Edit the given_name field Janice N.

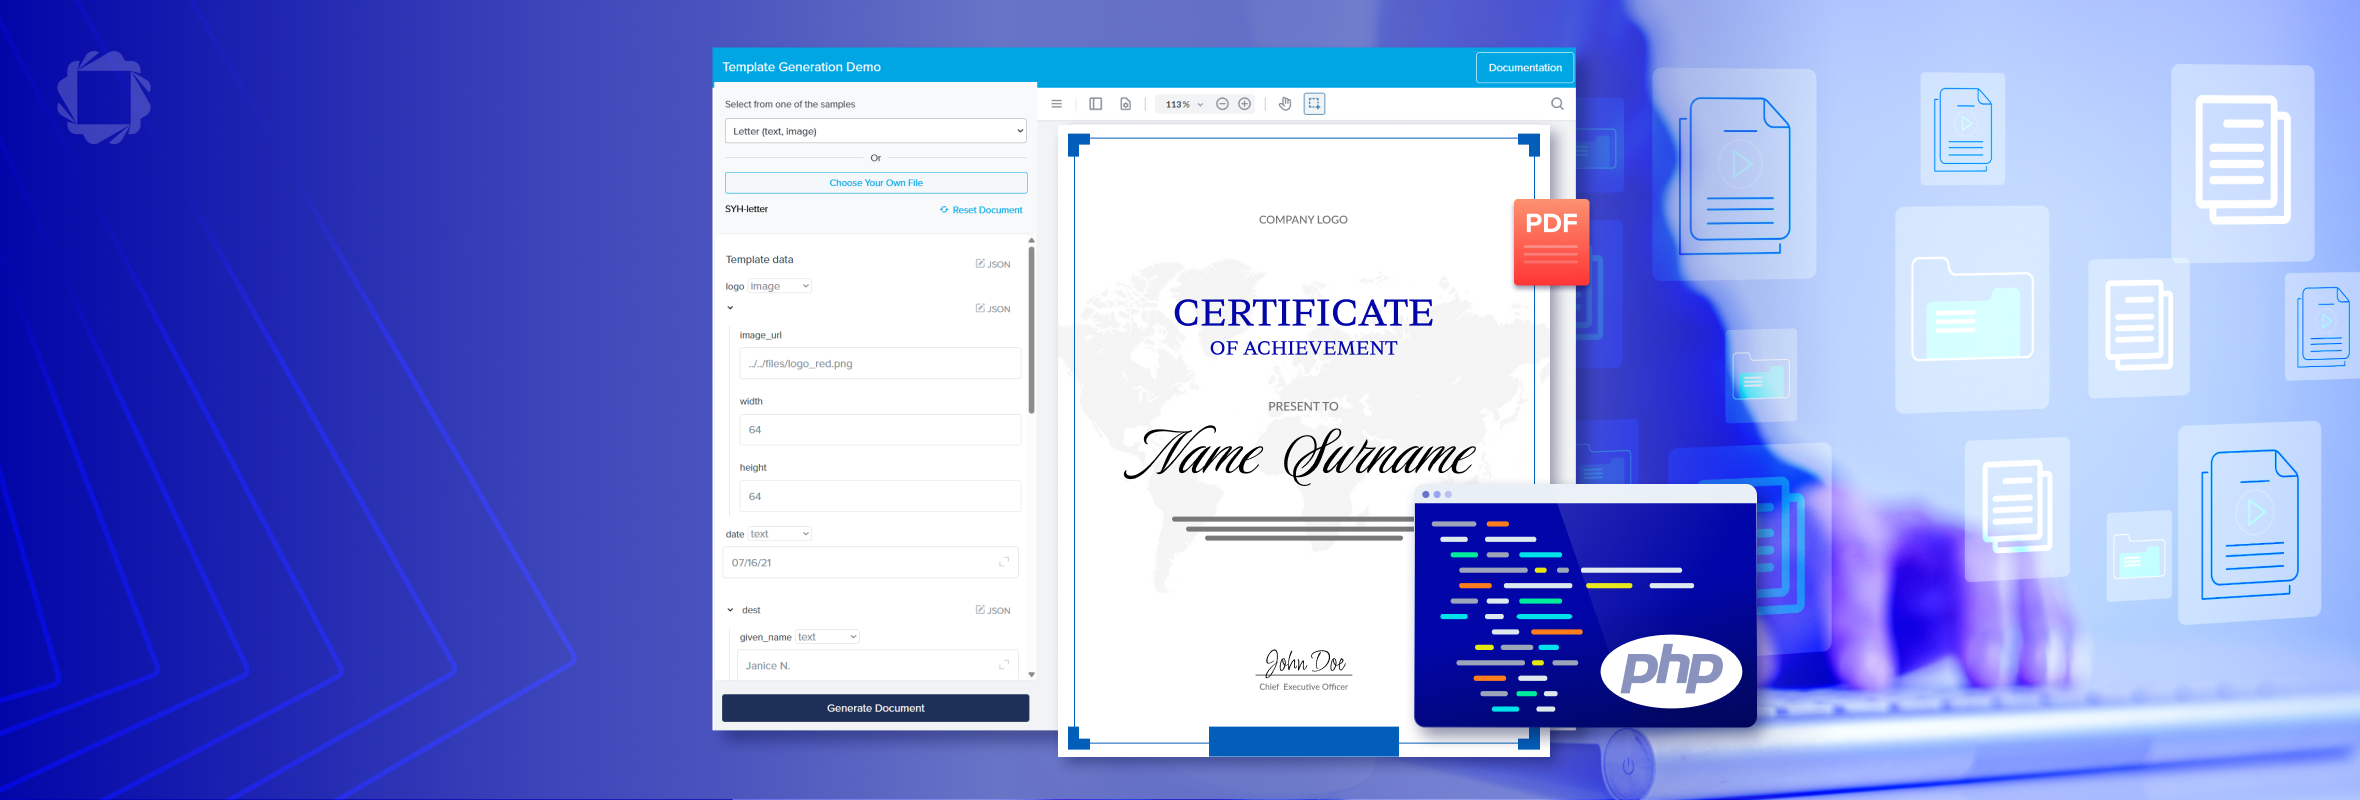pos(877,665)
